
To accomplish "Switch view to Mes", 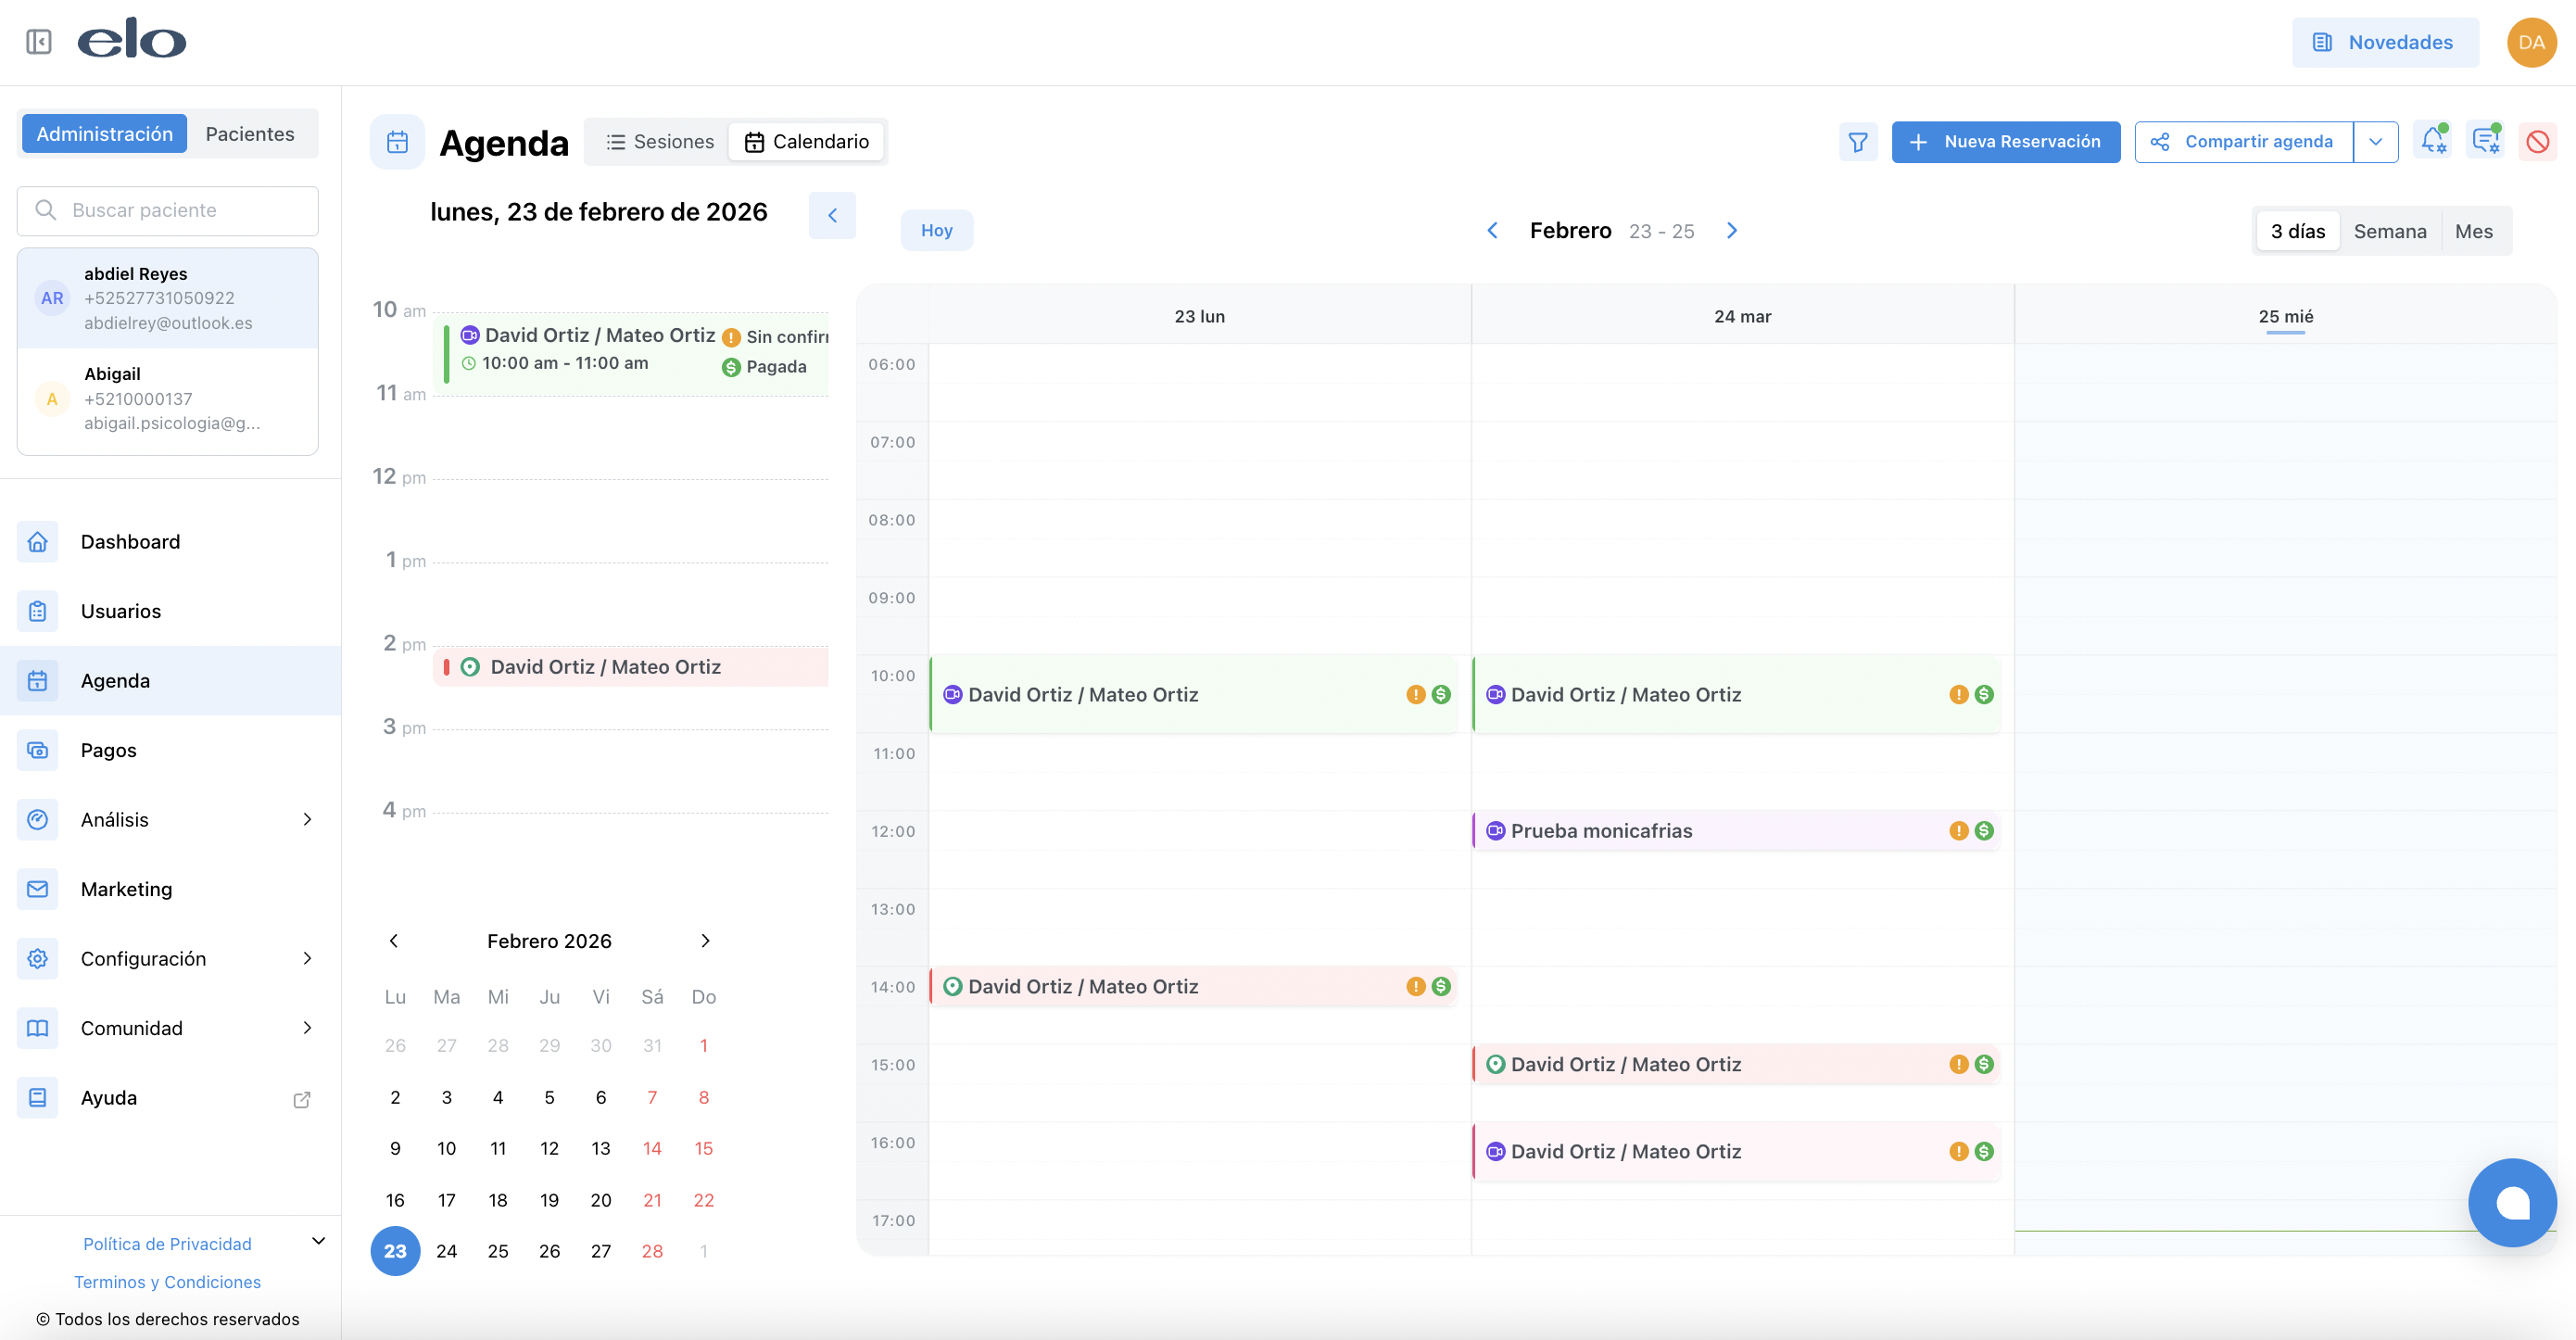I will [x=2473, y=231].
